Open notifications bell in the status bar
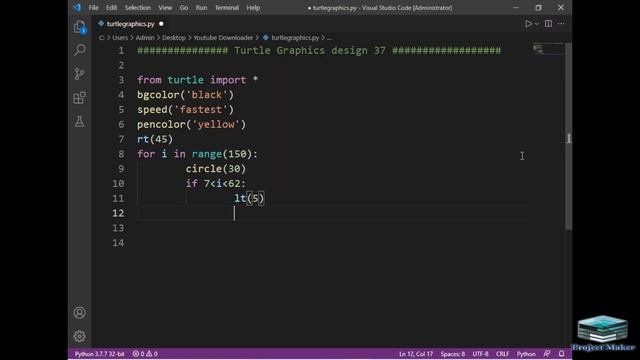The image size is (640, 360). [562, 354]
